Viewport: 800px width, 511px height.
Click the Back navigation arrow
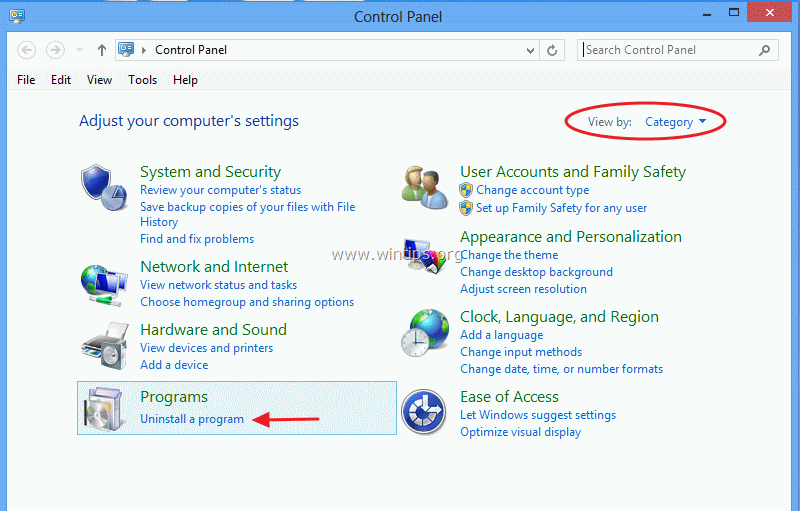pos(27,50)
